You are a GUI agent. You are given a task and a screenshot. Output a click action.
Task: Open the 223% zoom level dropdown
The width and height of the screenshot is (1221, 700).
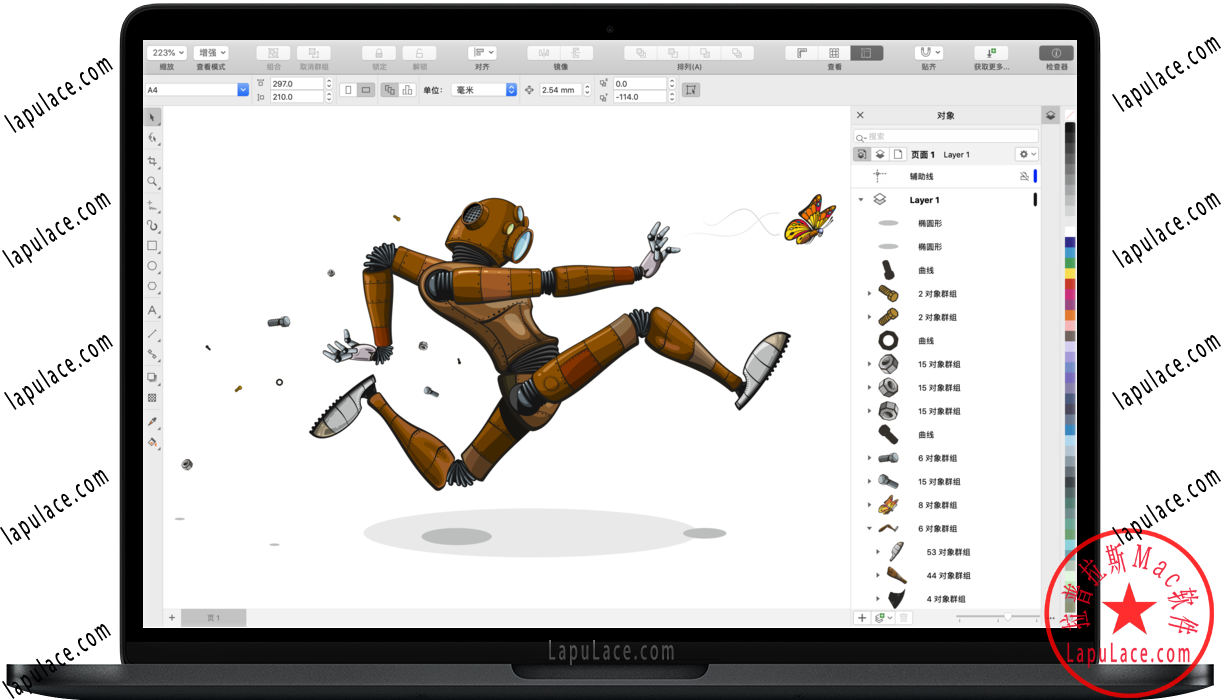166,53
